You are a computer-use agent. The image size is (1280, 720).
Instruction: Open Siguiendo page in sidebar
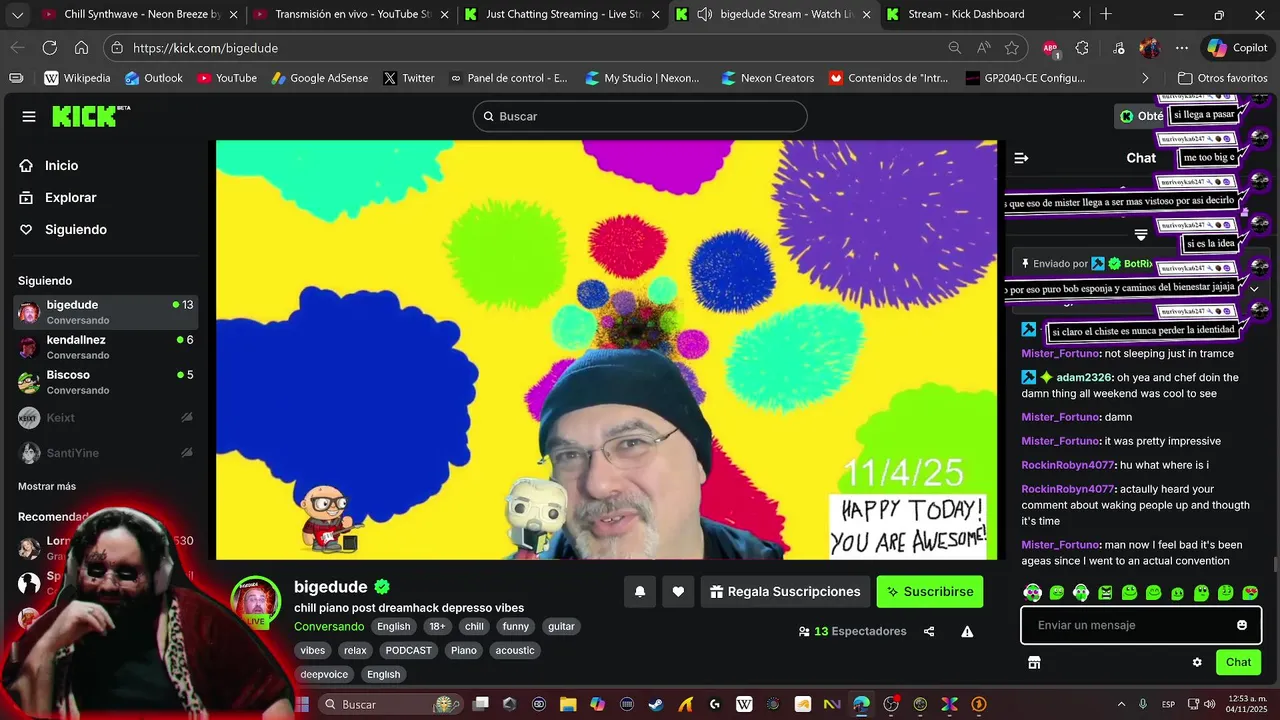coord(75,230)
